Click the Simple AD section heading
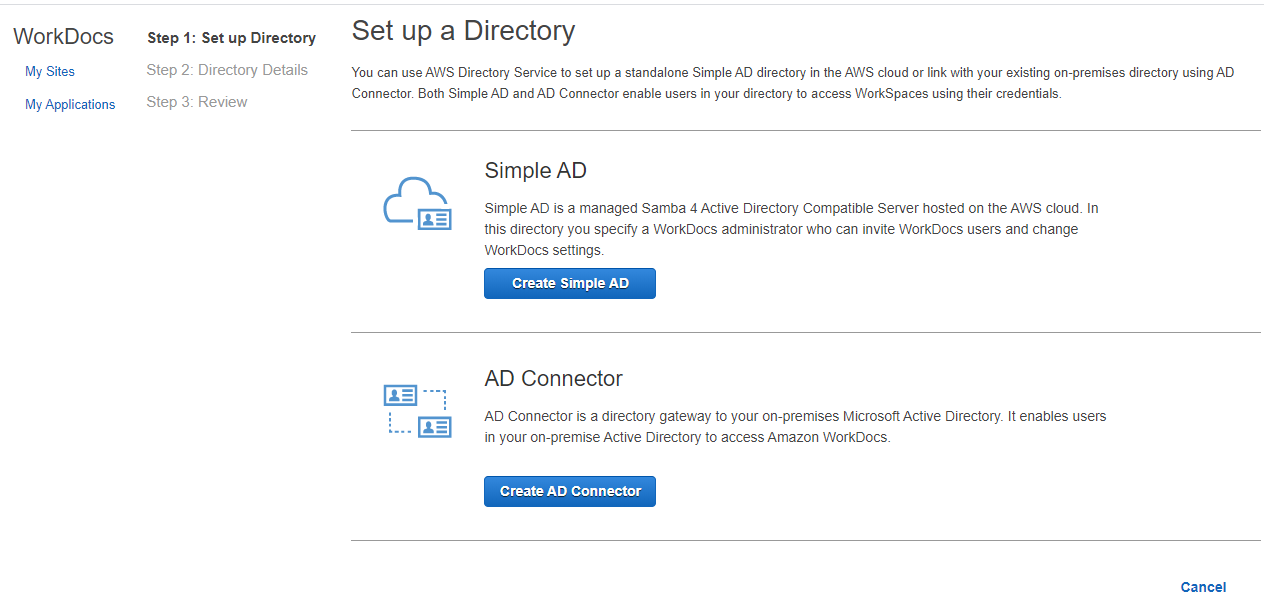This screenshot has height=611, width=1264. click(x=535, y=170)
